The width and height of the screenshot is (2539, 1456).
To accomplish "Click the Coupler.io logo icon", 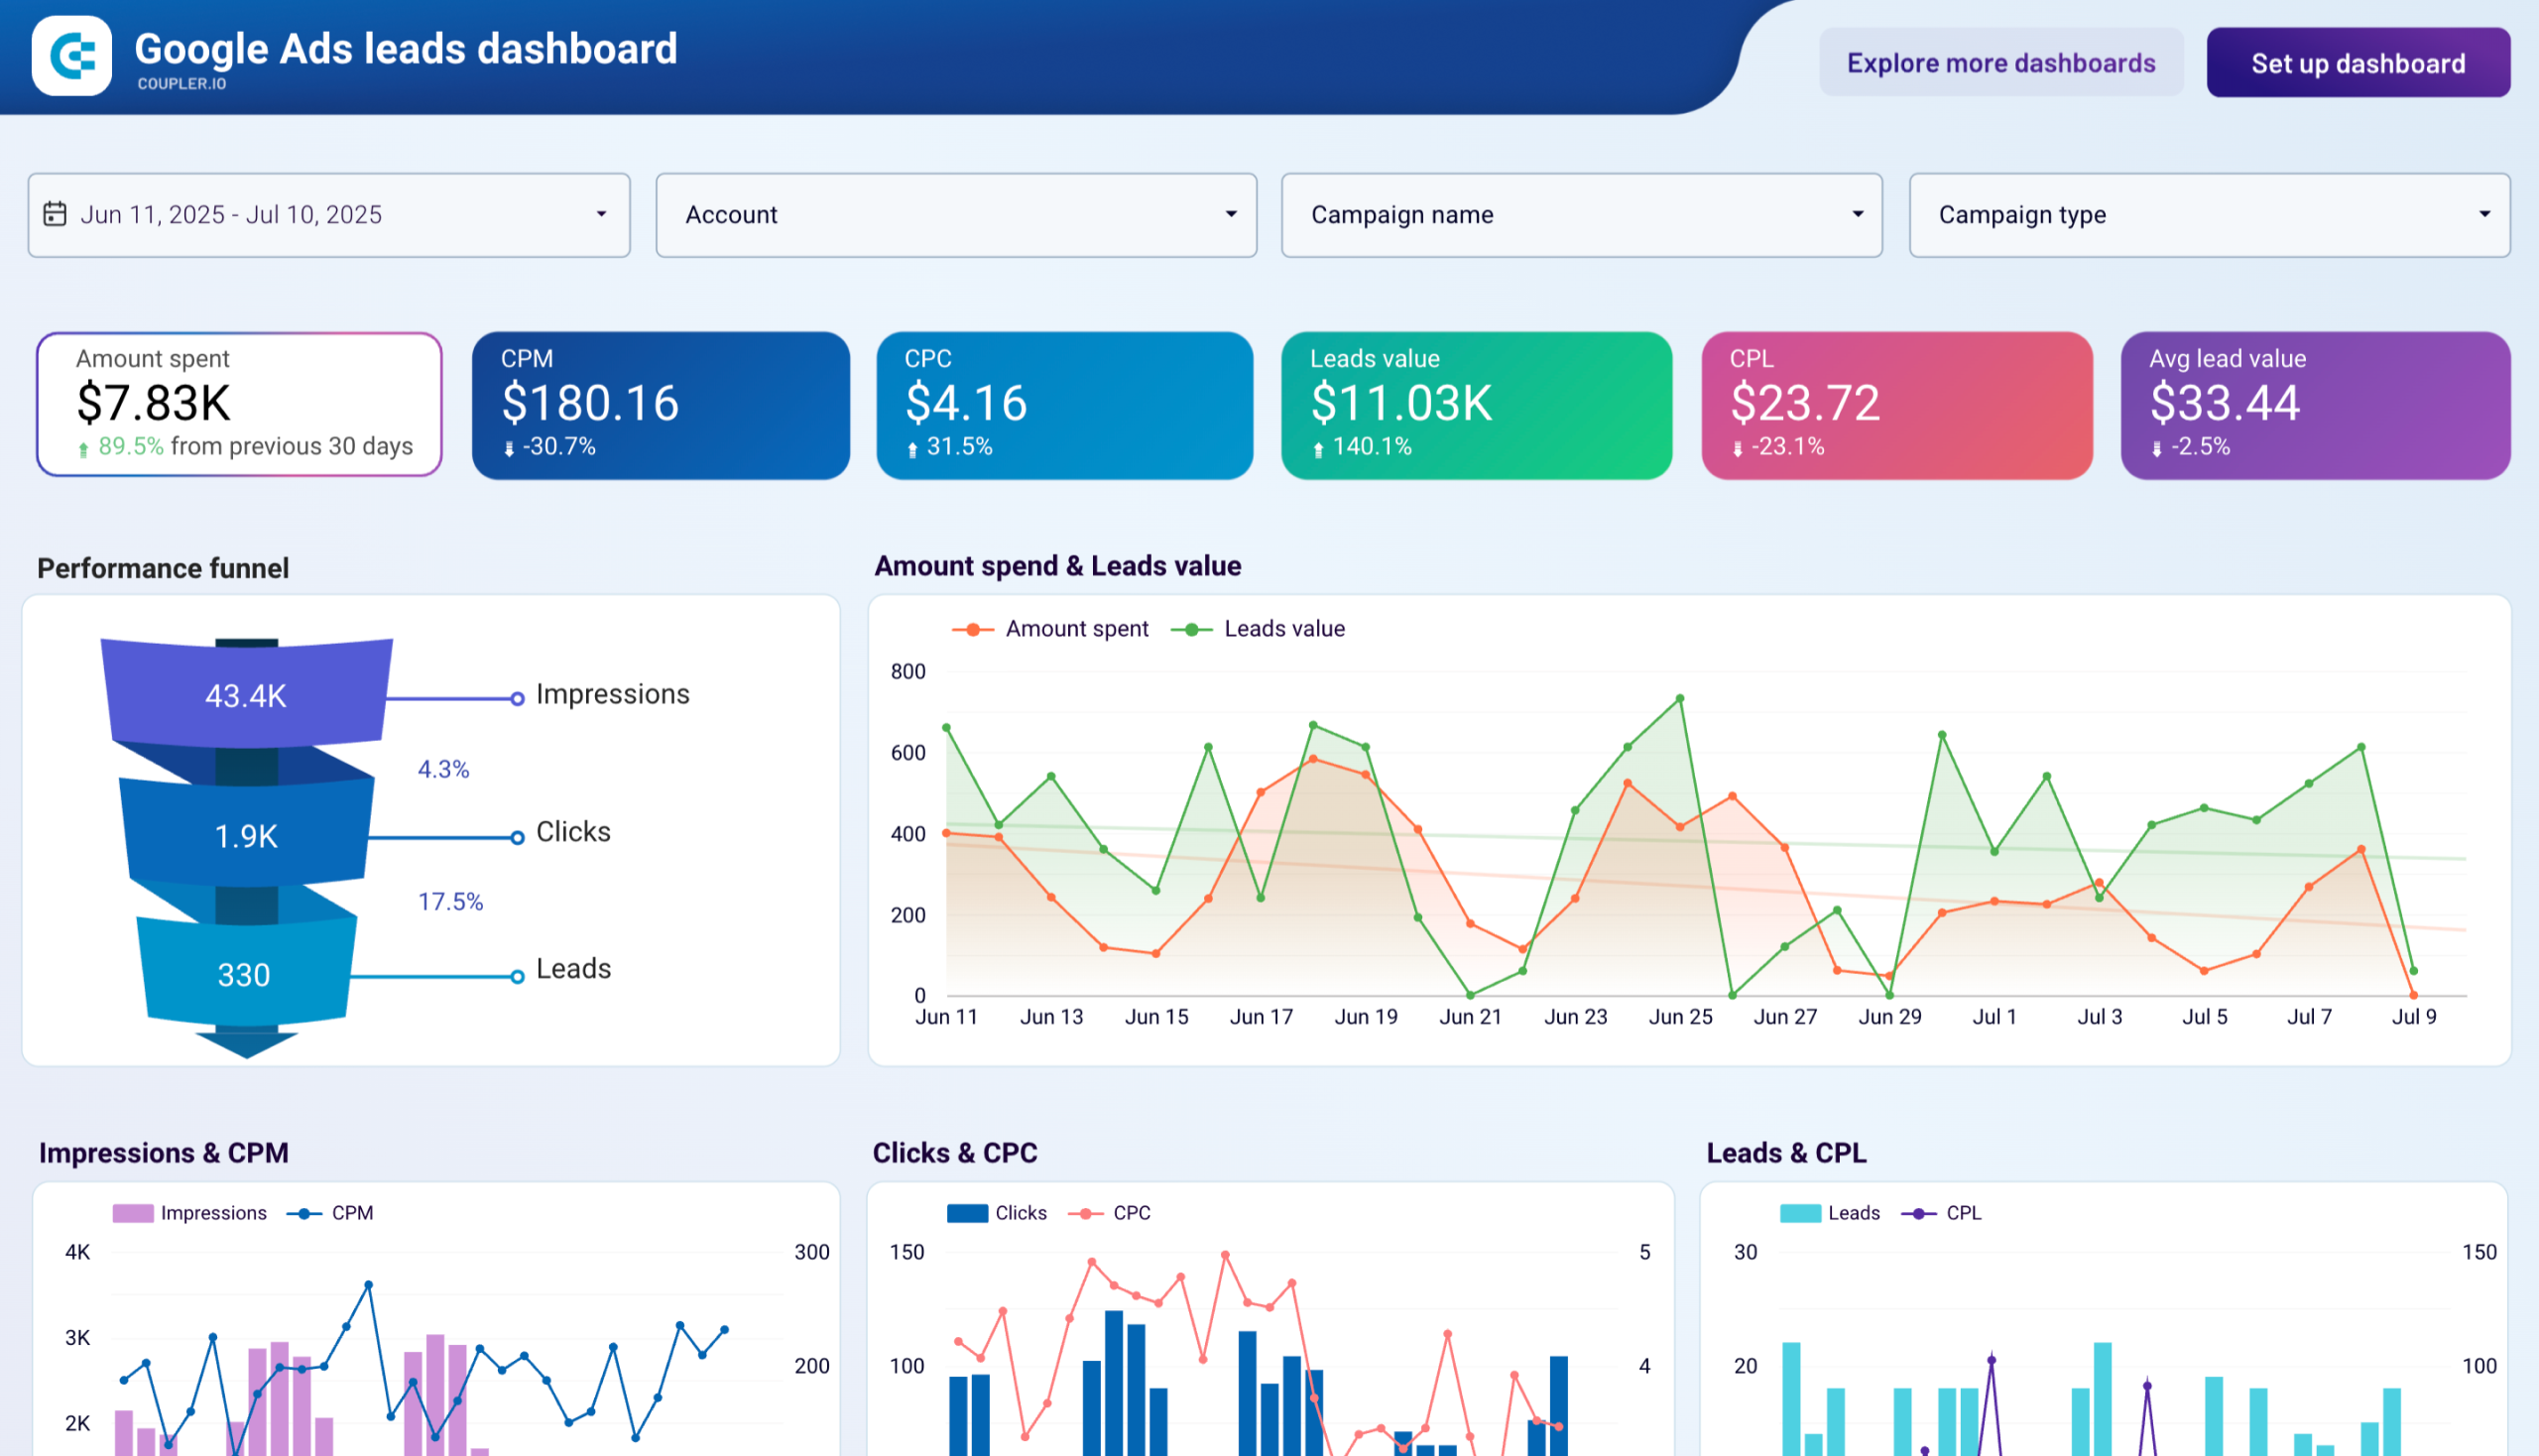I will coord(71,57).
